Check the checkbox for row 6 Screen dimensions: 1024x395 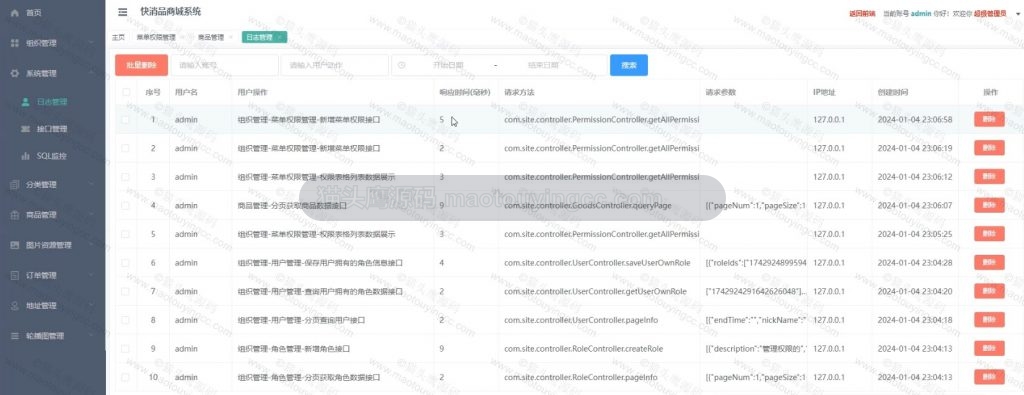pyautogui.click(x=125, y=262)
